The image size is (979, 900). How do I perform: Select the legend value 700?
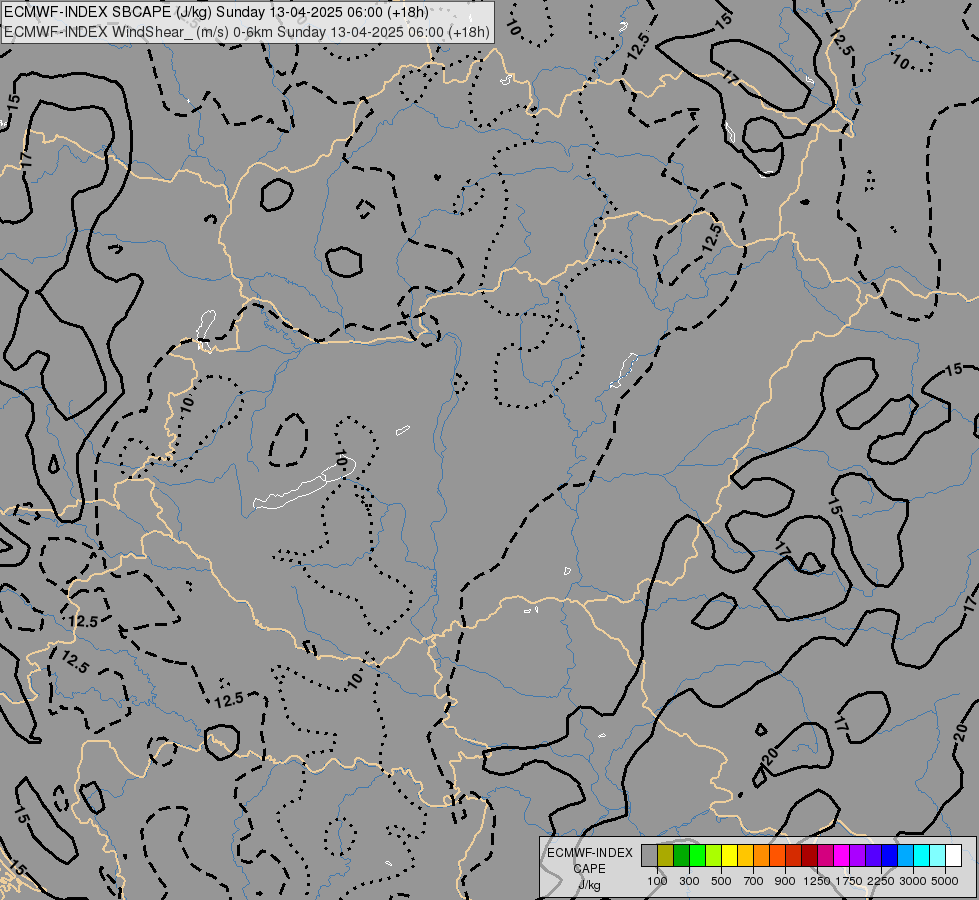[754, 881]
